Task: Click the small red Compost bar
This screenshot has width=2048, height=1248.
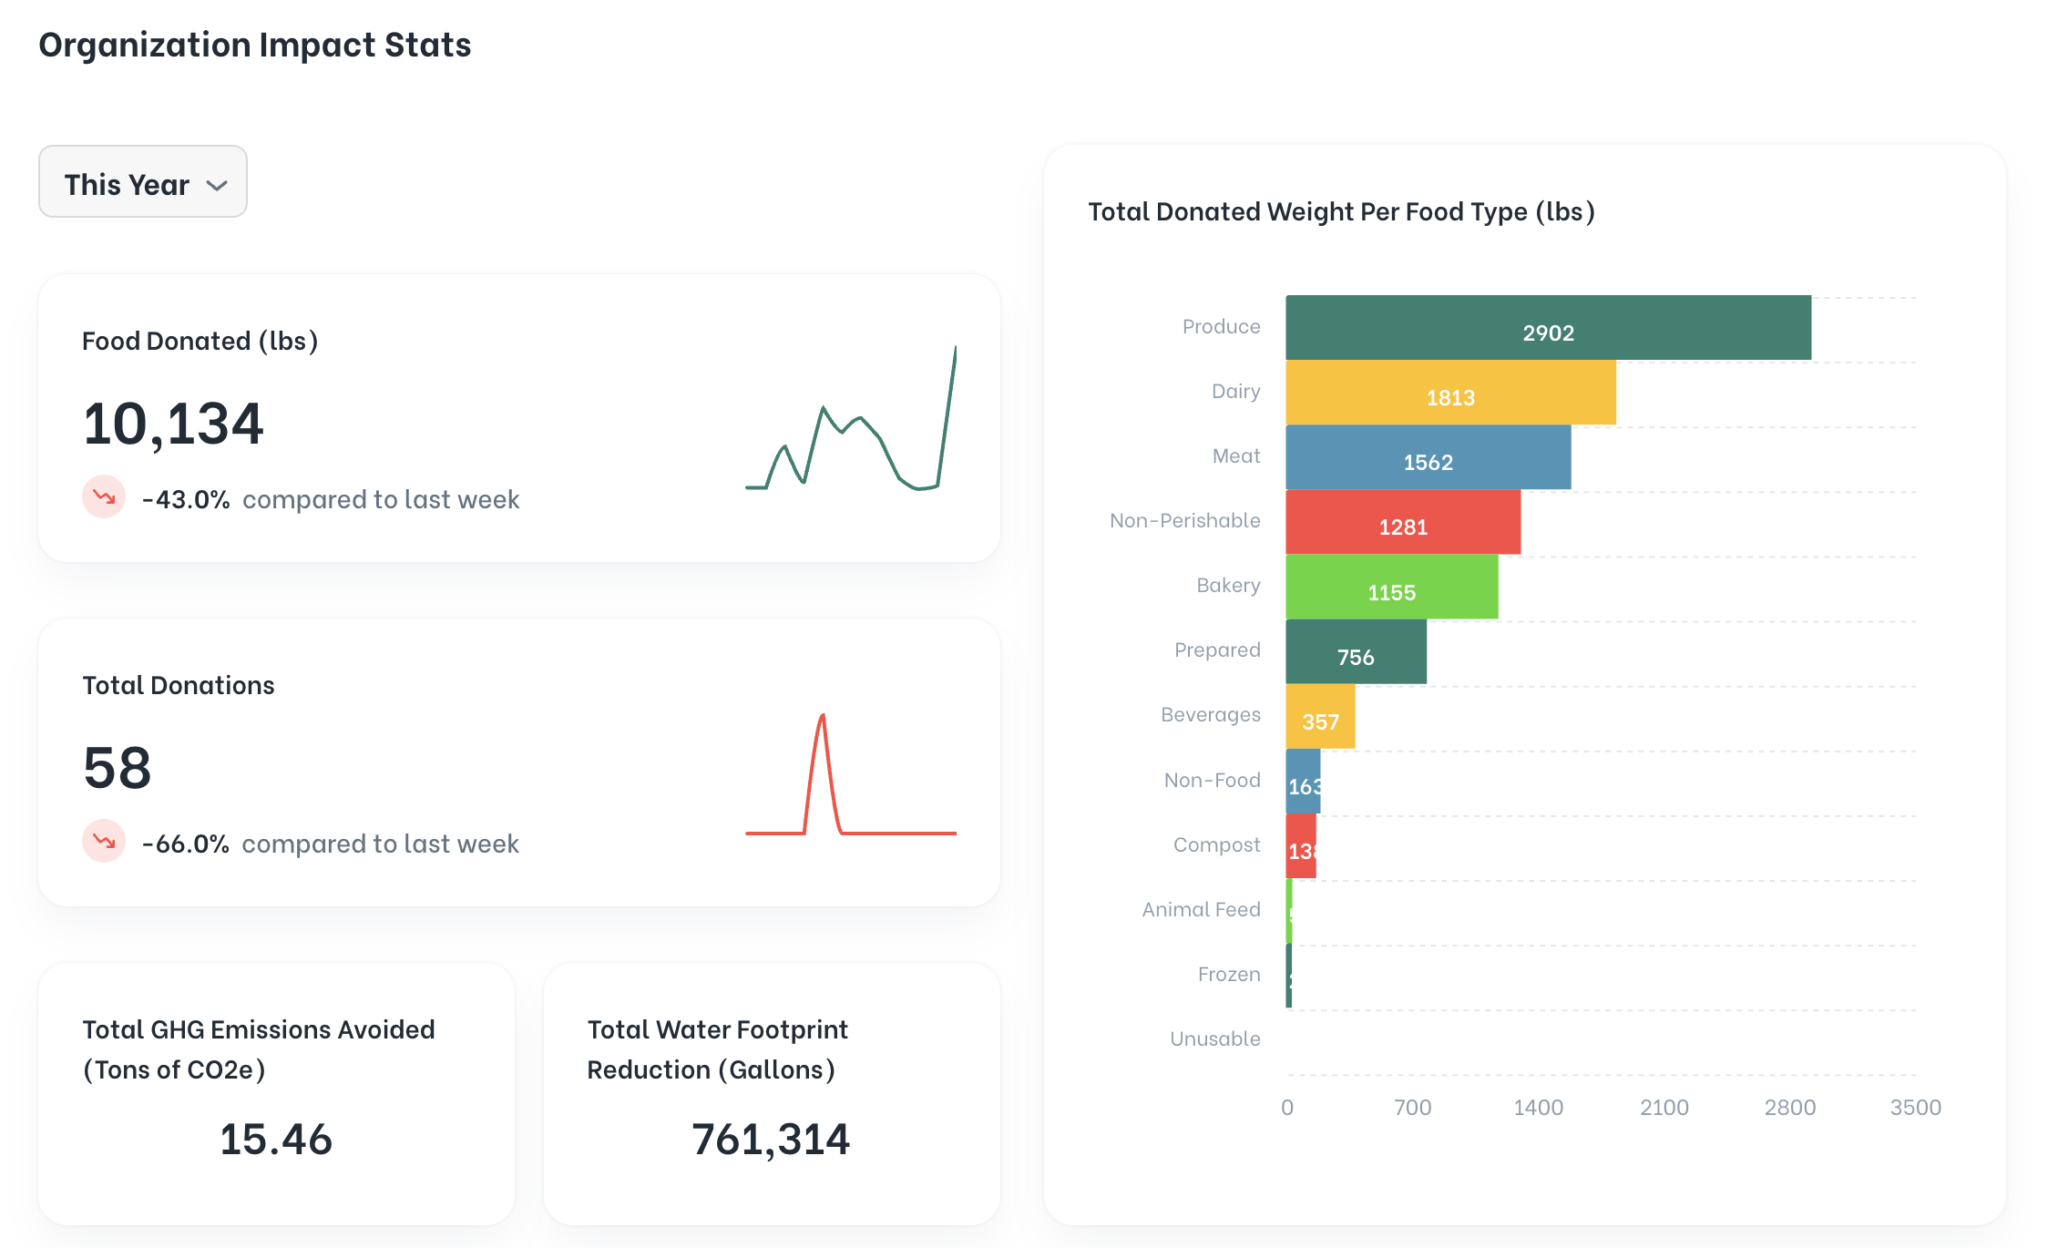Action: point(1300,846)
